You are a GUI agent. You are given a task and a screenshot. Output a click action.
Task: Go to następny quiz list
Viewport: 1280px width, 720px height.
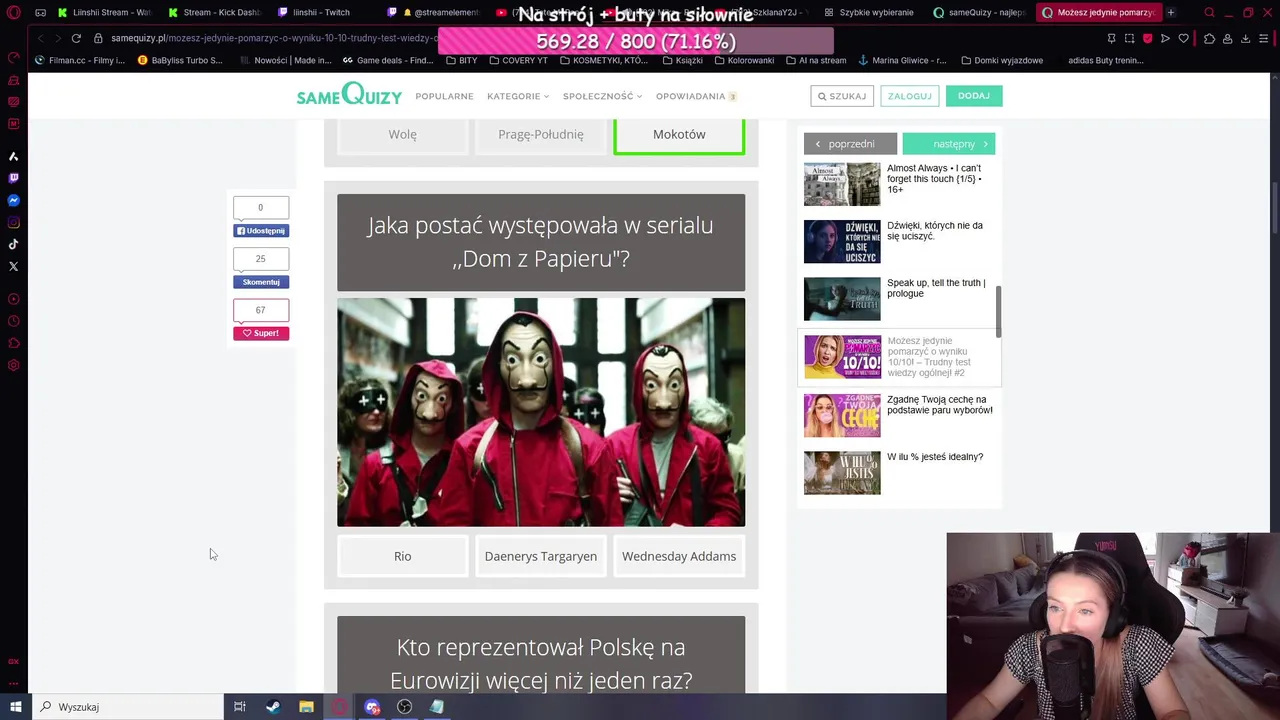click(x=949, y=144)
